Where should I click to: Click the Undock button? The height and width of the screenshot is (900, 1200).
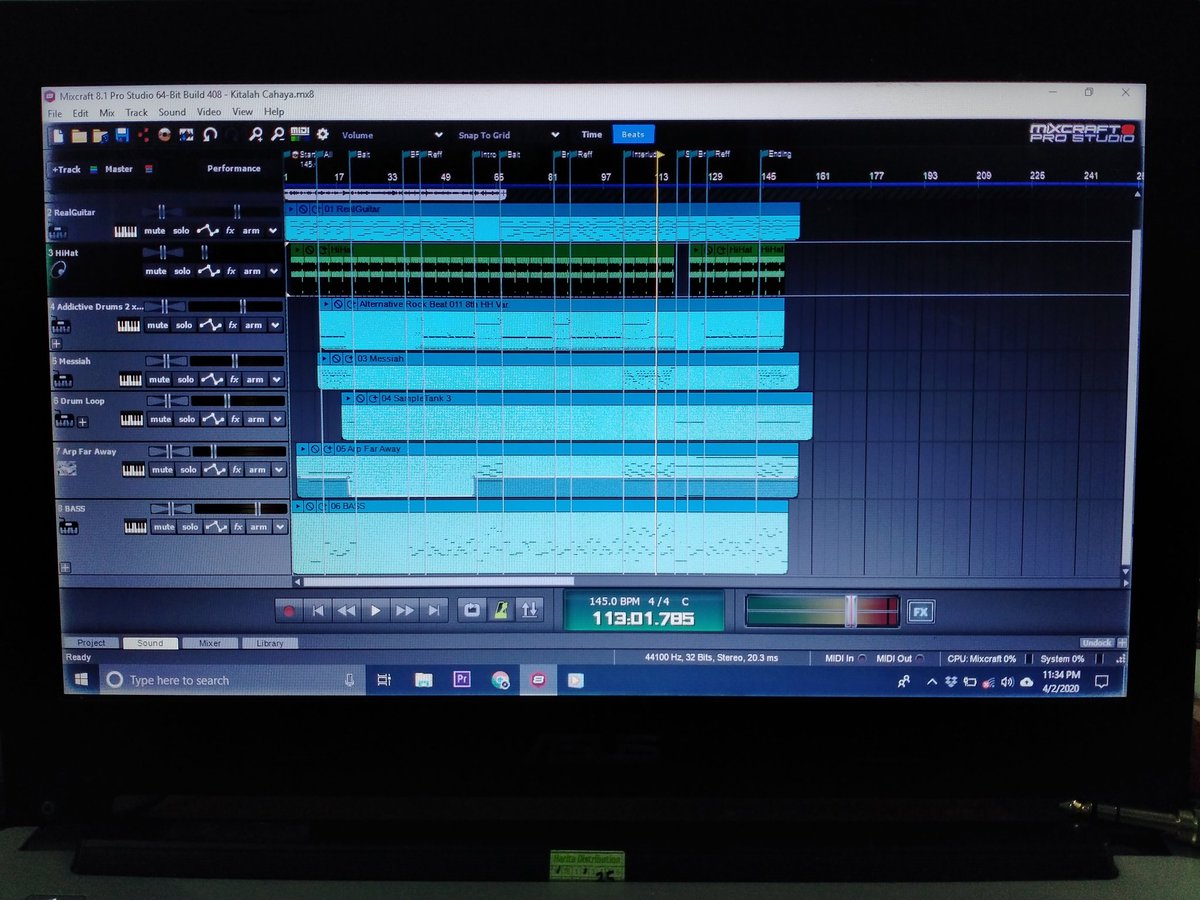coord(1097,643)
